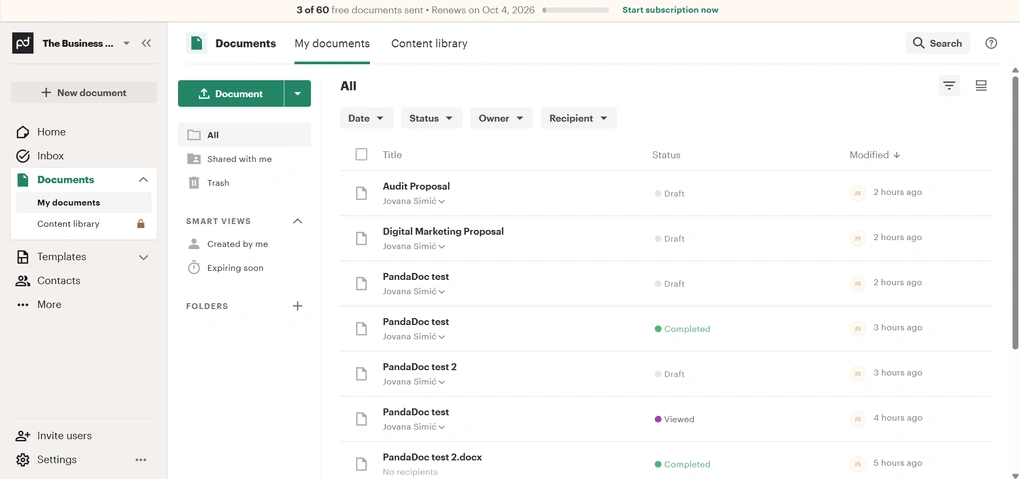Expand the Templates sidebar section
Screen dimensions: 1020x479
click(144, 257)
